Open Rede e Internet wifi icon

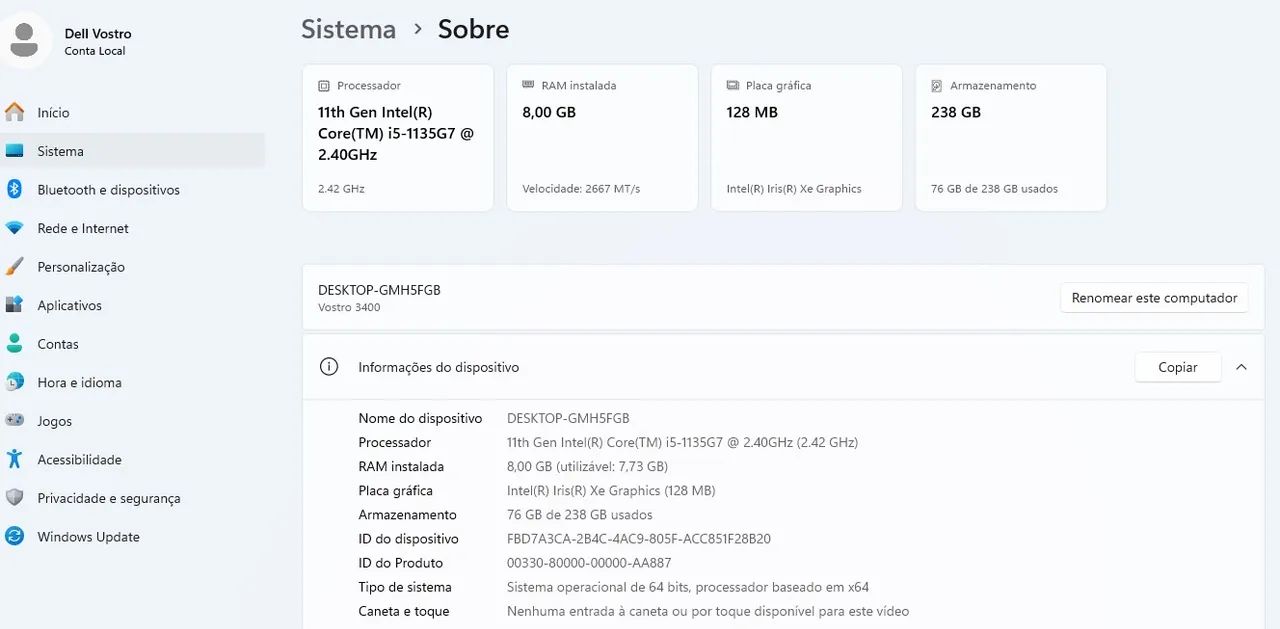click(x=15, y=228)
